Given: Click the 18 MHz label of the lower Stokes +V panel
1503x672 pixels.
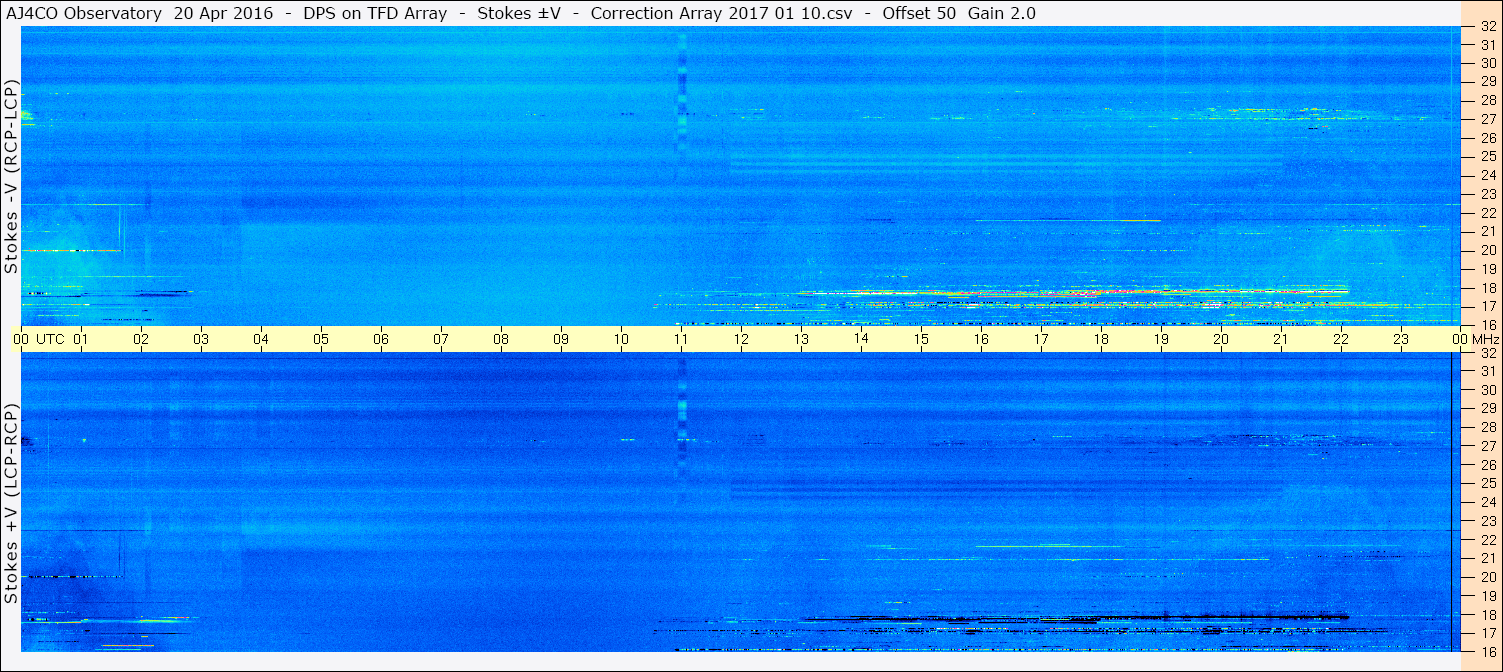Looking at the screenshot, I should [1488, 614].
